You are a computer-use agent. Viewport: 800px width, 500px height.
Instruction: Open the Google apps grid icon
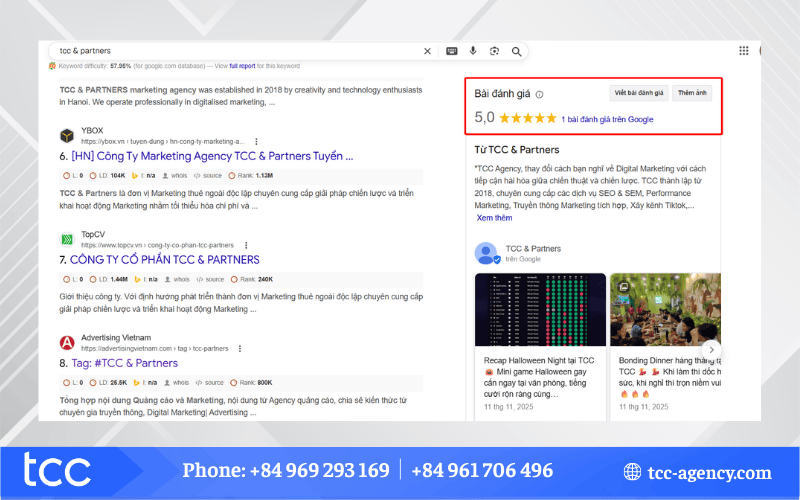point(743,51)
